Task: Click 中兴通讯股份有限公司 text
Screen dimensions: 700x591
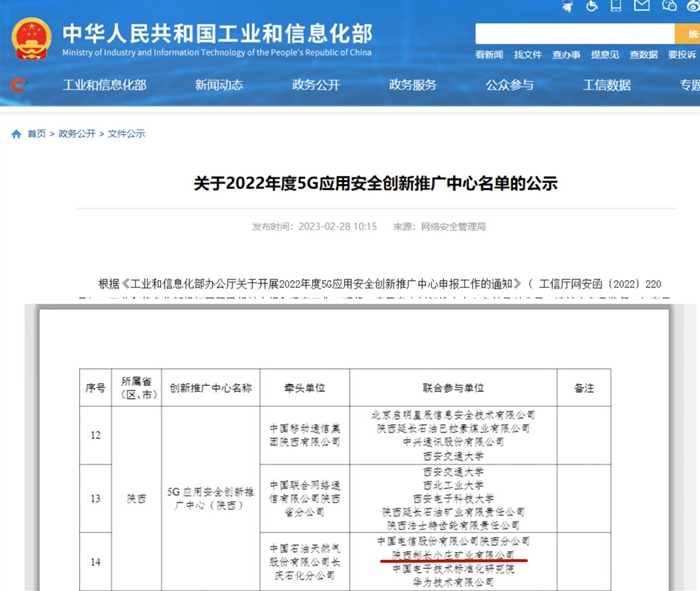Action: pos(453,442)
